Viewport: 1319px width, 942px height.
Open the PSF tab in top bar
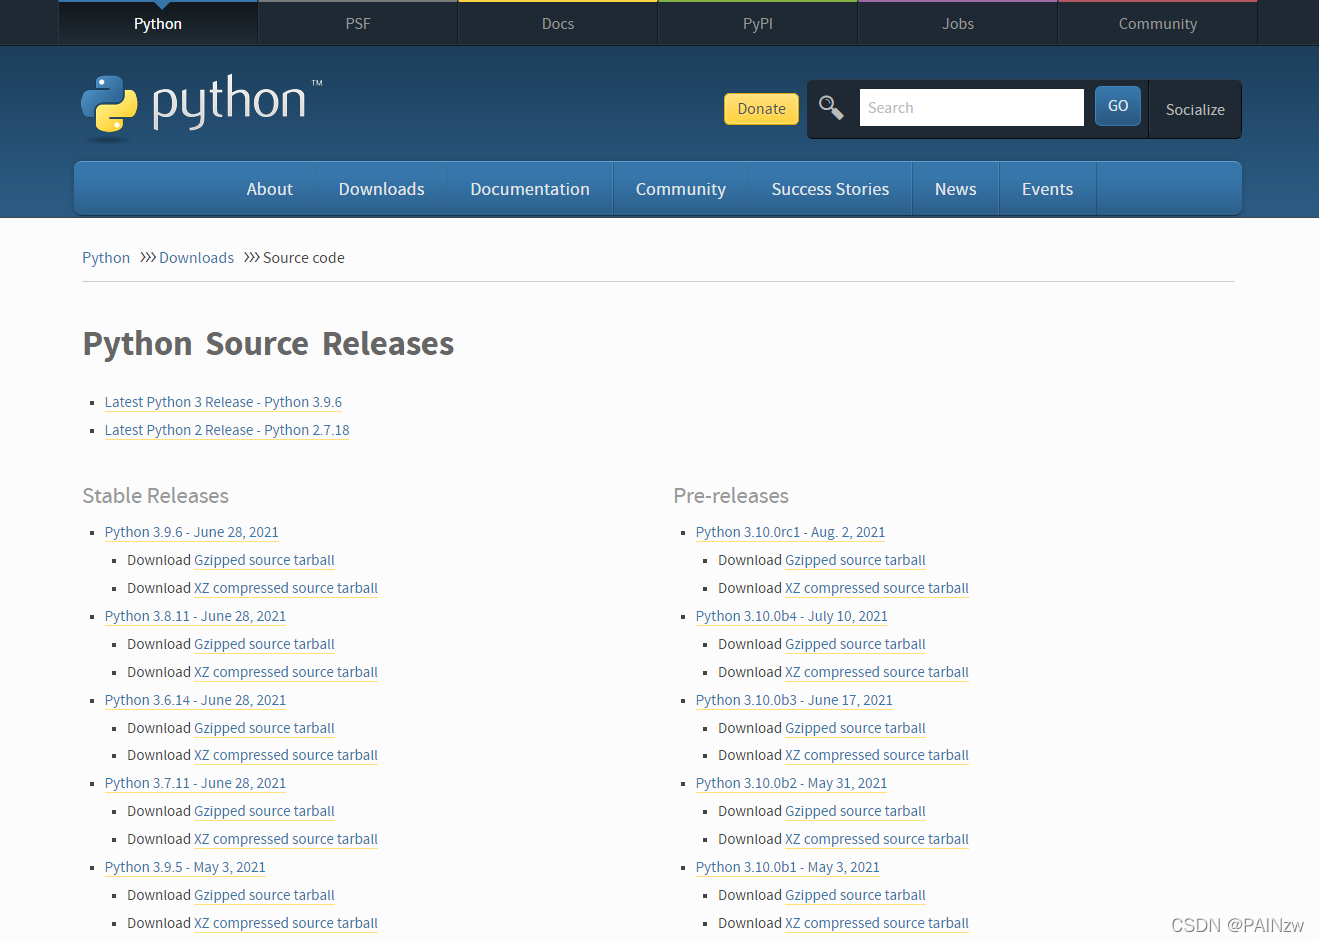point(358,24)
